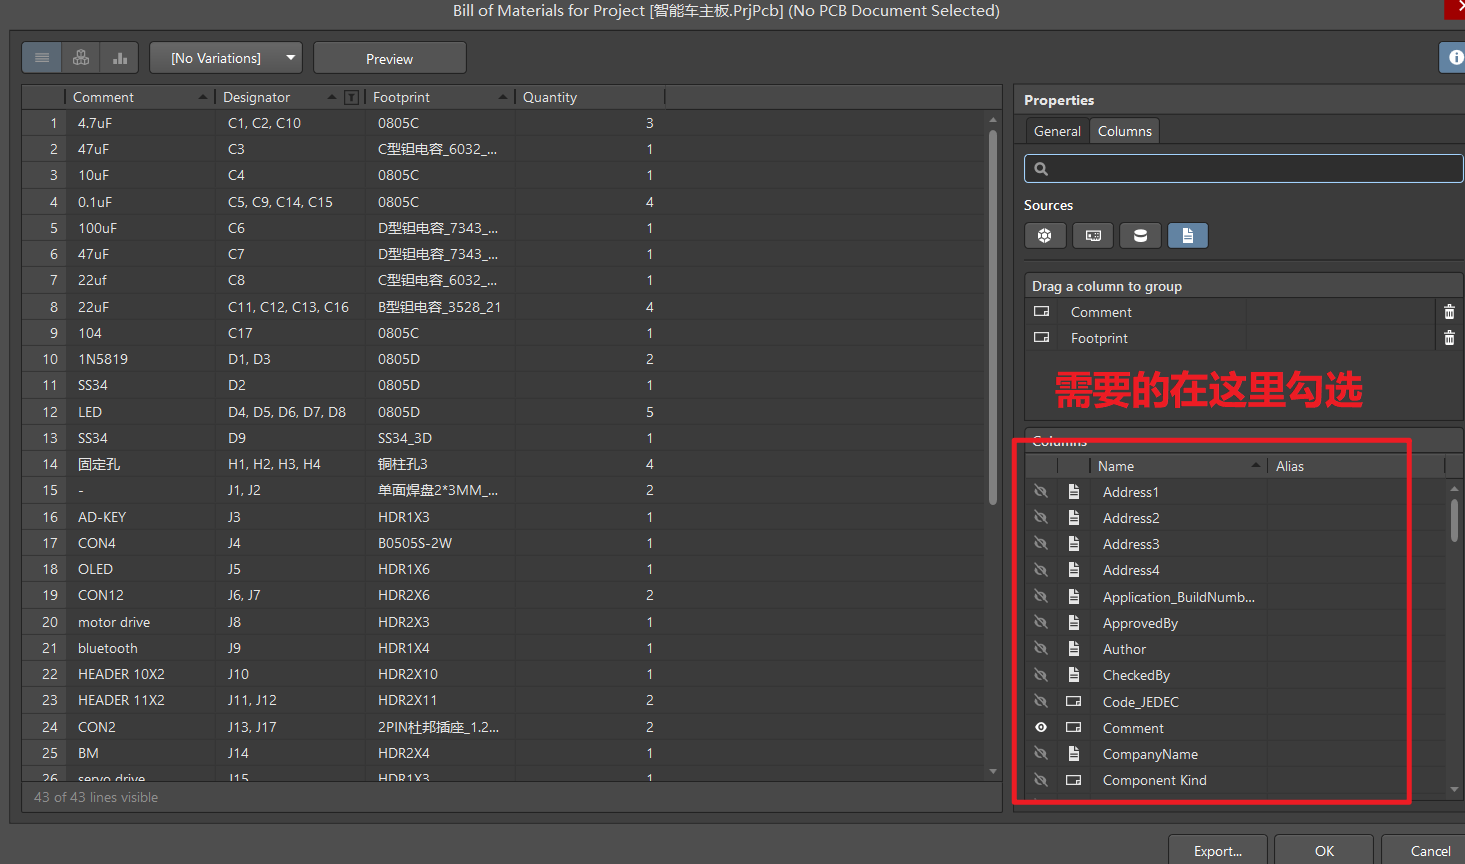Click the Alias column header
This screenshot has width=1465, height=864.
pyautogui.click(x=1356, y=466)
